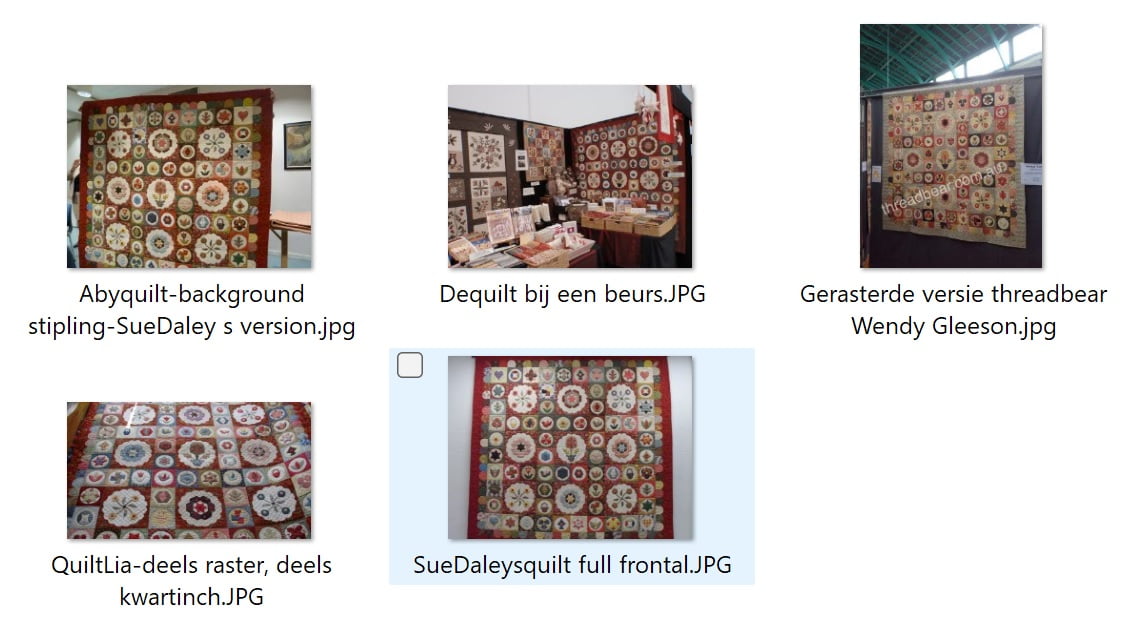1134x629 pixels.
Task: Click the threadbear.com.au watermark on the quilt photo
Action: (942, 188)
